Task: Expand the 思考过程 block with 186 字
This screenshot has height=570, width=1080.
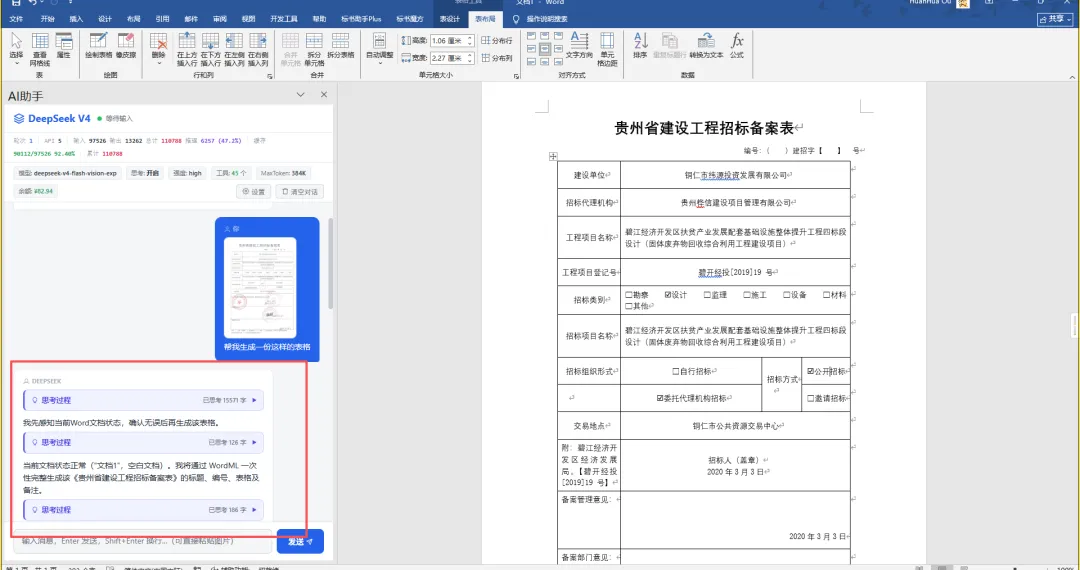Action: (143, 510)
